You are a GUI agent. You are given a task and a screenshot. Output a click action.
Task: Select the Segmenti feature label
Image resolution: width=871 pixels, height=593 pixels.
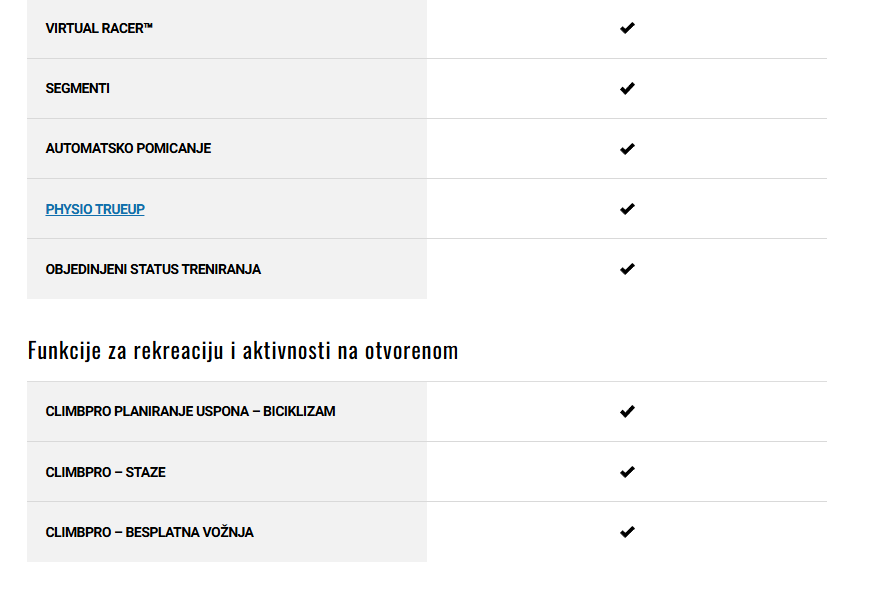click(77, 88)
